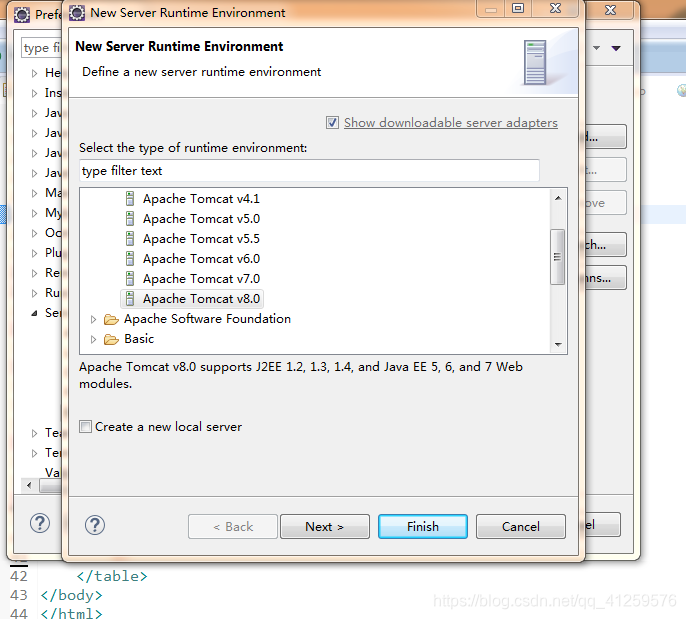686x619 pixels.
Task: Select Apache Software Foundation tree row
Action: pos(207,319)
